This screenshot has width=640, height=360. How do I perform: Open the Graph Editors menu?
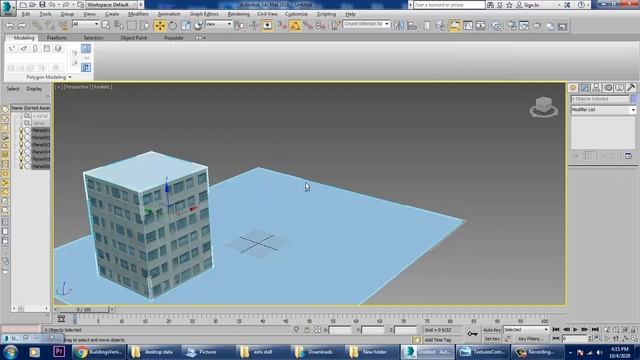204,14
